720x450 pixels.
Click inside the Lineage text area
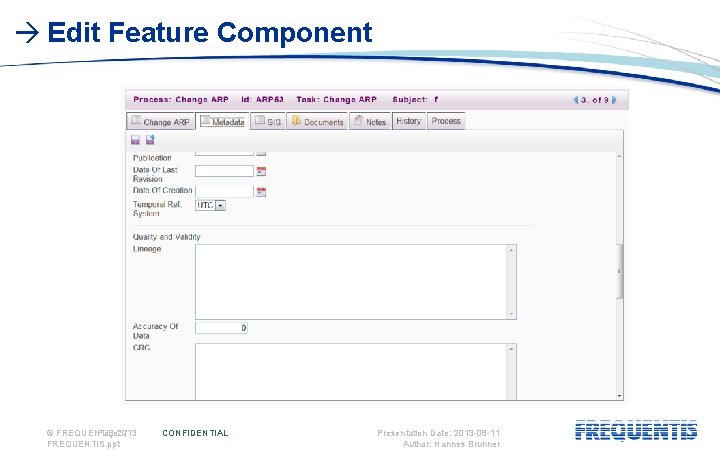(351, 282)
